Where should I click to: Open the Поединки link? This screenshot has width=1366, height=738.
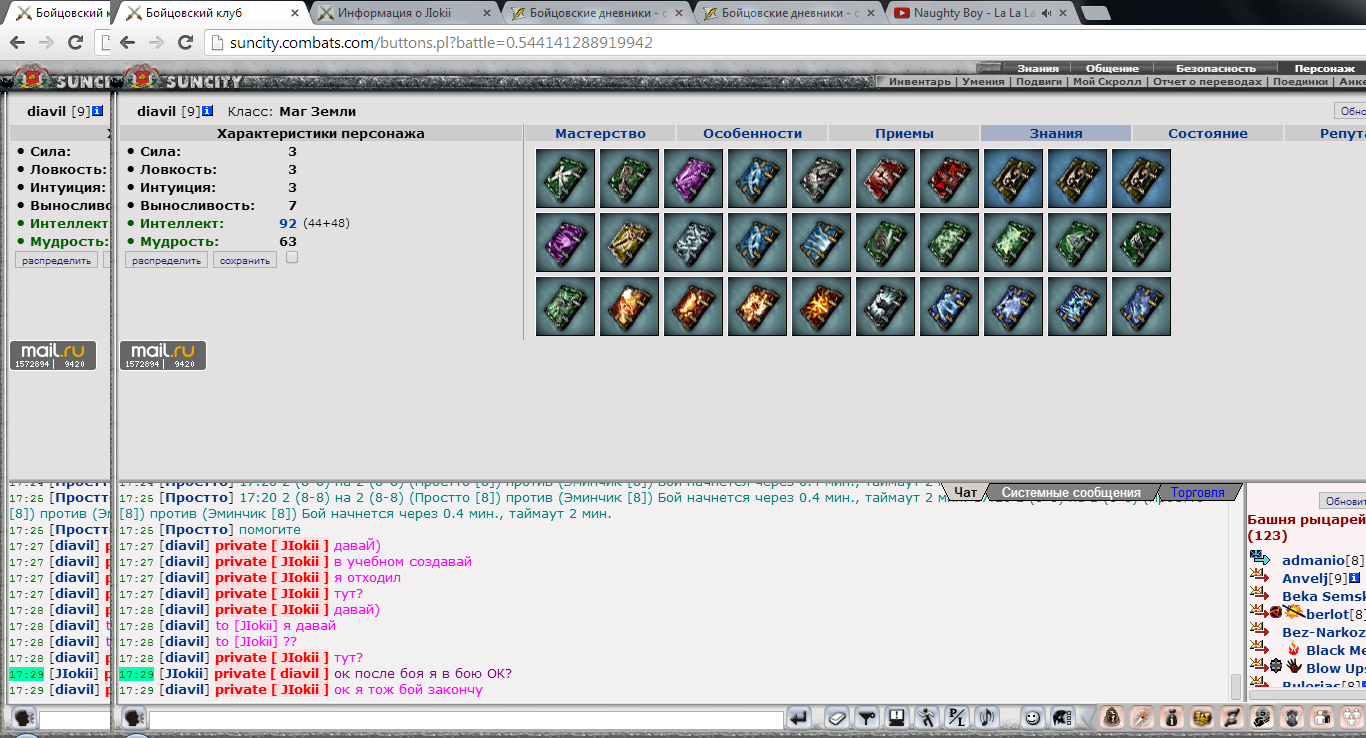pyautogui.click(x=1300, y=82)
